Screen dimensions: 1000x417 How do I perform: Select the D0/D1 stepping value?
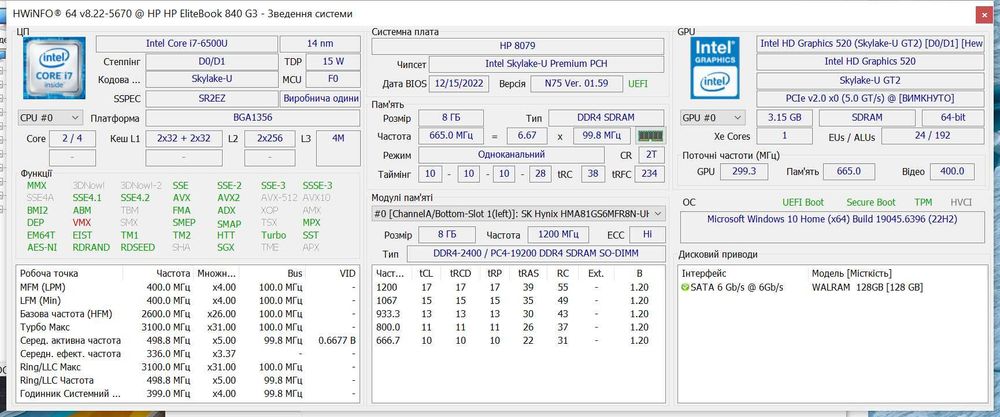(x=212, y=62)
